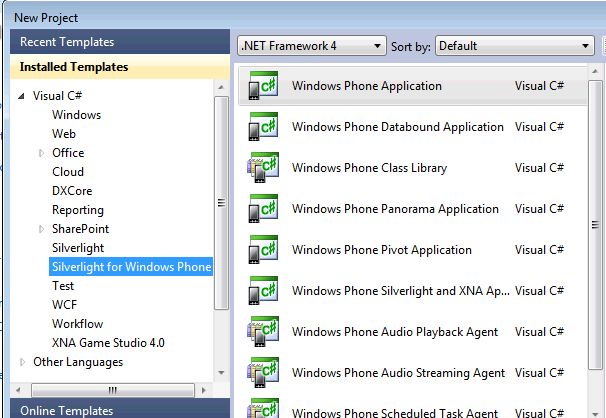Viewport: 606px width, 418px height.
Task: Expand the SharePoint tree node
Action: 41,229
